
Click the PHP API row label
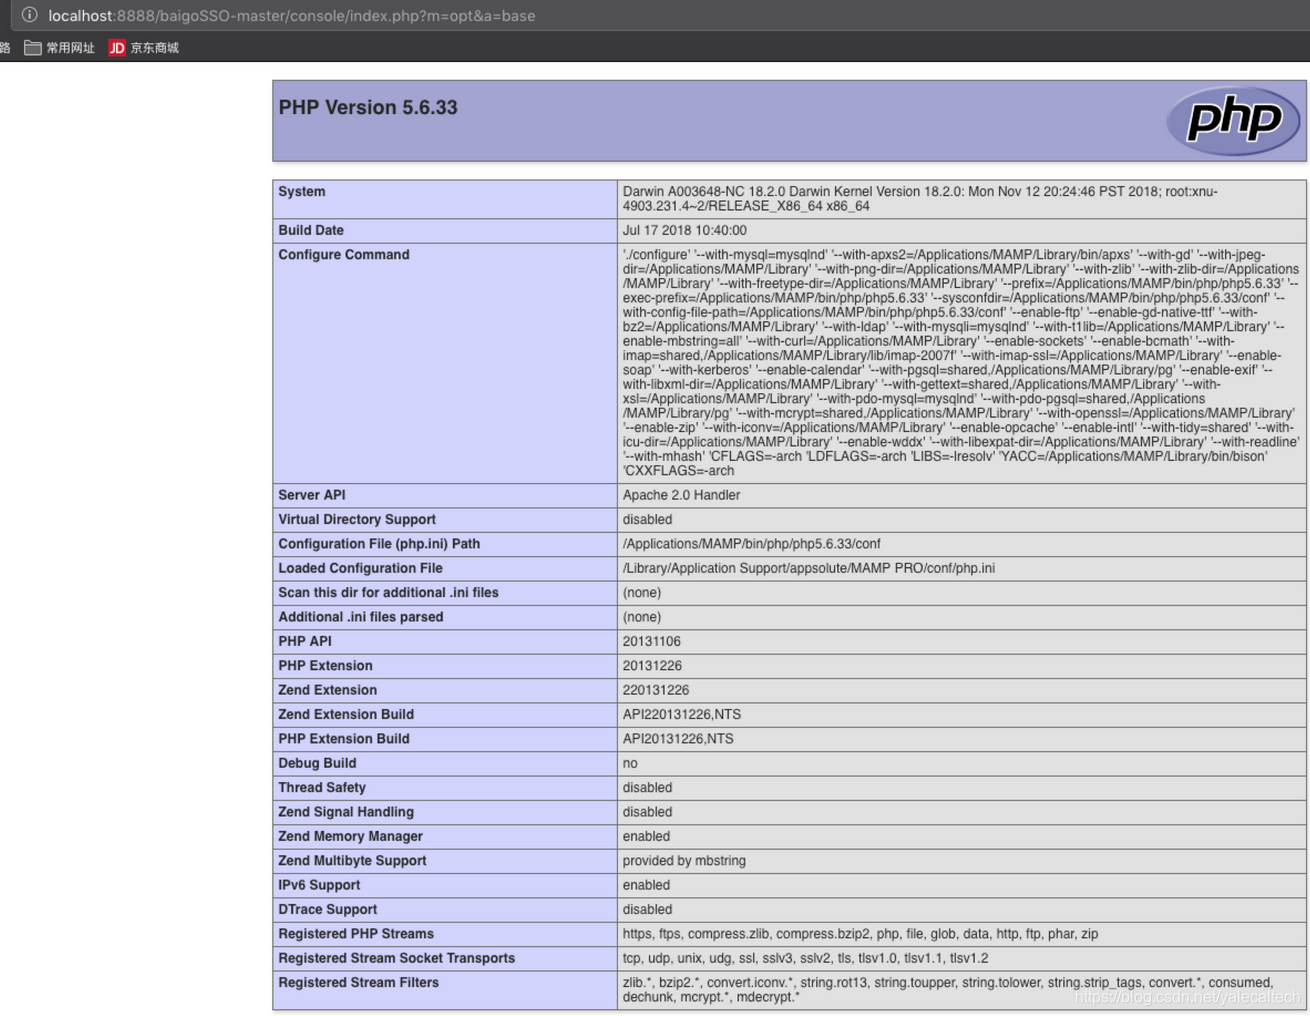point(305,641)
